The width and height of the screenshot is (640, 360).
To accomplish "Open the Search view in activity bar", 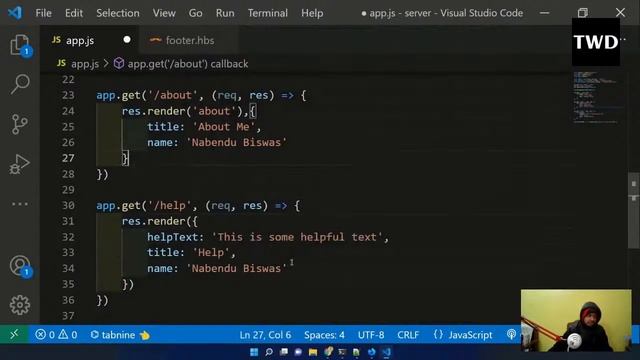I will click(x=20, y=84).
